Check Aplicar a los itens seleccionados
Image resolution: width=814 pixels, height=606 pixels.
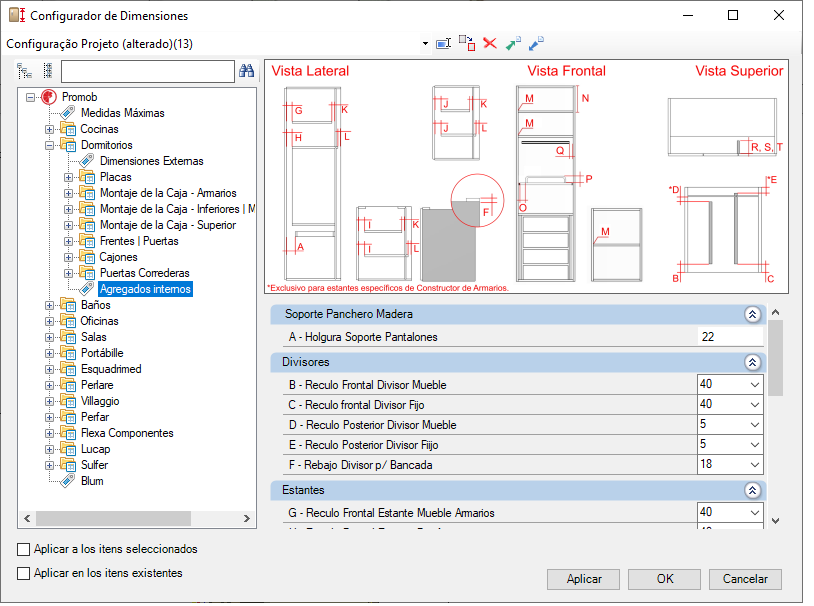[x=23, y=549]
